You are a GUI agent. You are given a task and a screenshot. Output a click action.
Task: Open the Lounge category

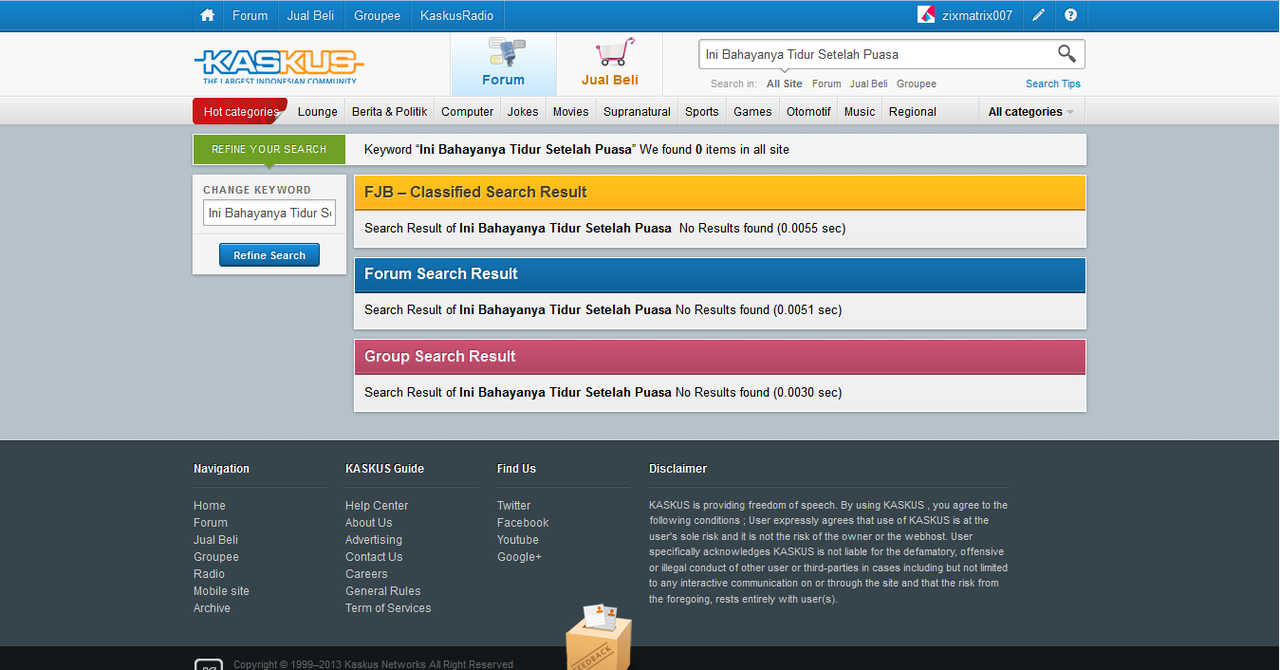318,112
